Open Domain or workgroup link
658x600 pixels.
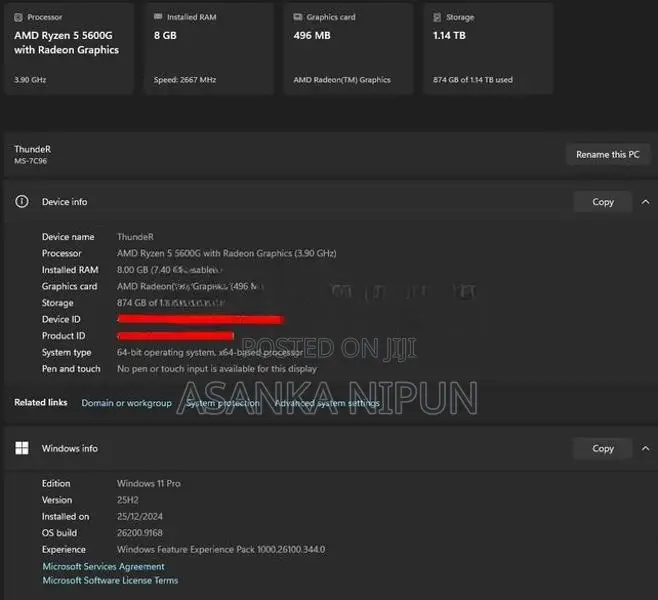(126, 403)
